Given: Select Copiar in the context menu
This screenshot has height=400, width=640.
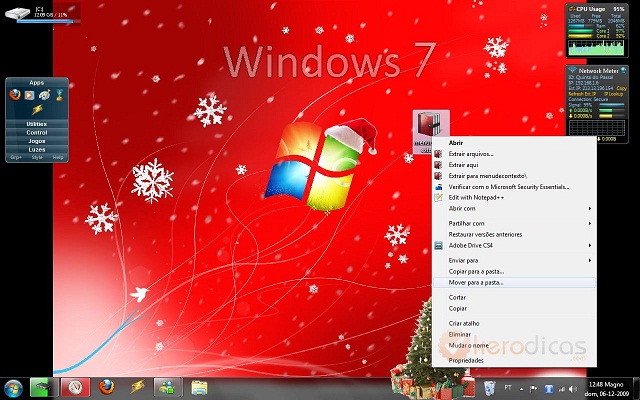Looking at the screenshot, I should click(x=514, y=309).
